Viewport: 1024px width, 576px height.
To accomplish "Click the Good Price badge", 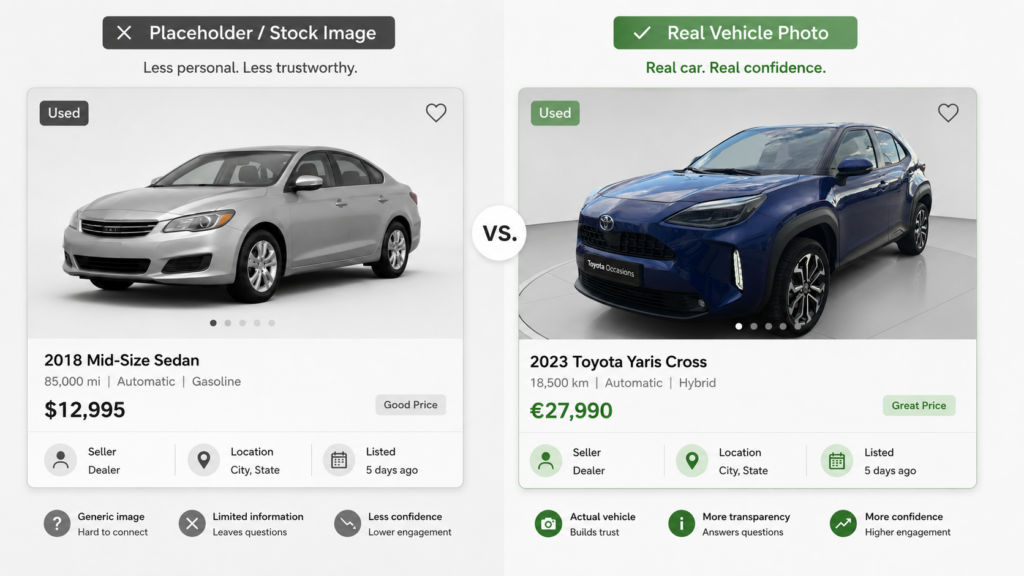I will pyautogui.click(x=411, y=405).
